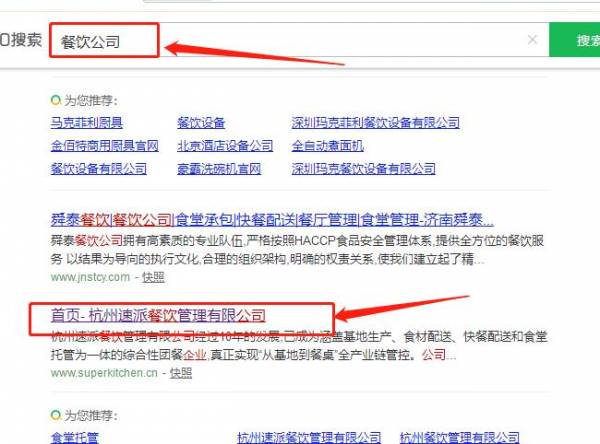The image size is (600, 444).
Task: Open the 食堂托管 recommended link
Action: (x=75, y=437)
